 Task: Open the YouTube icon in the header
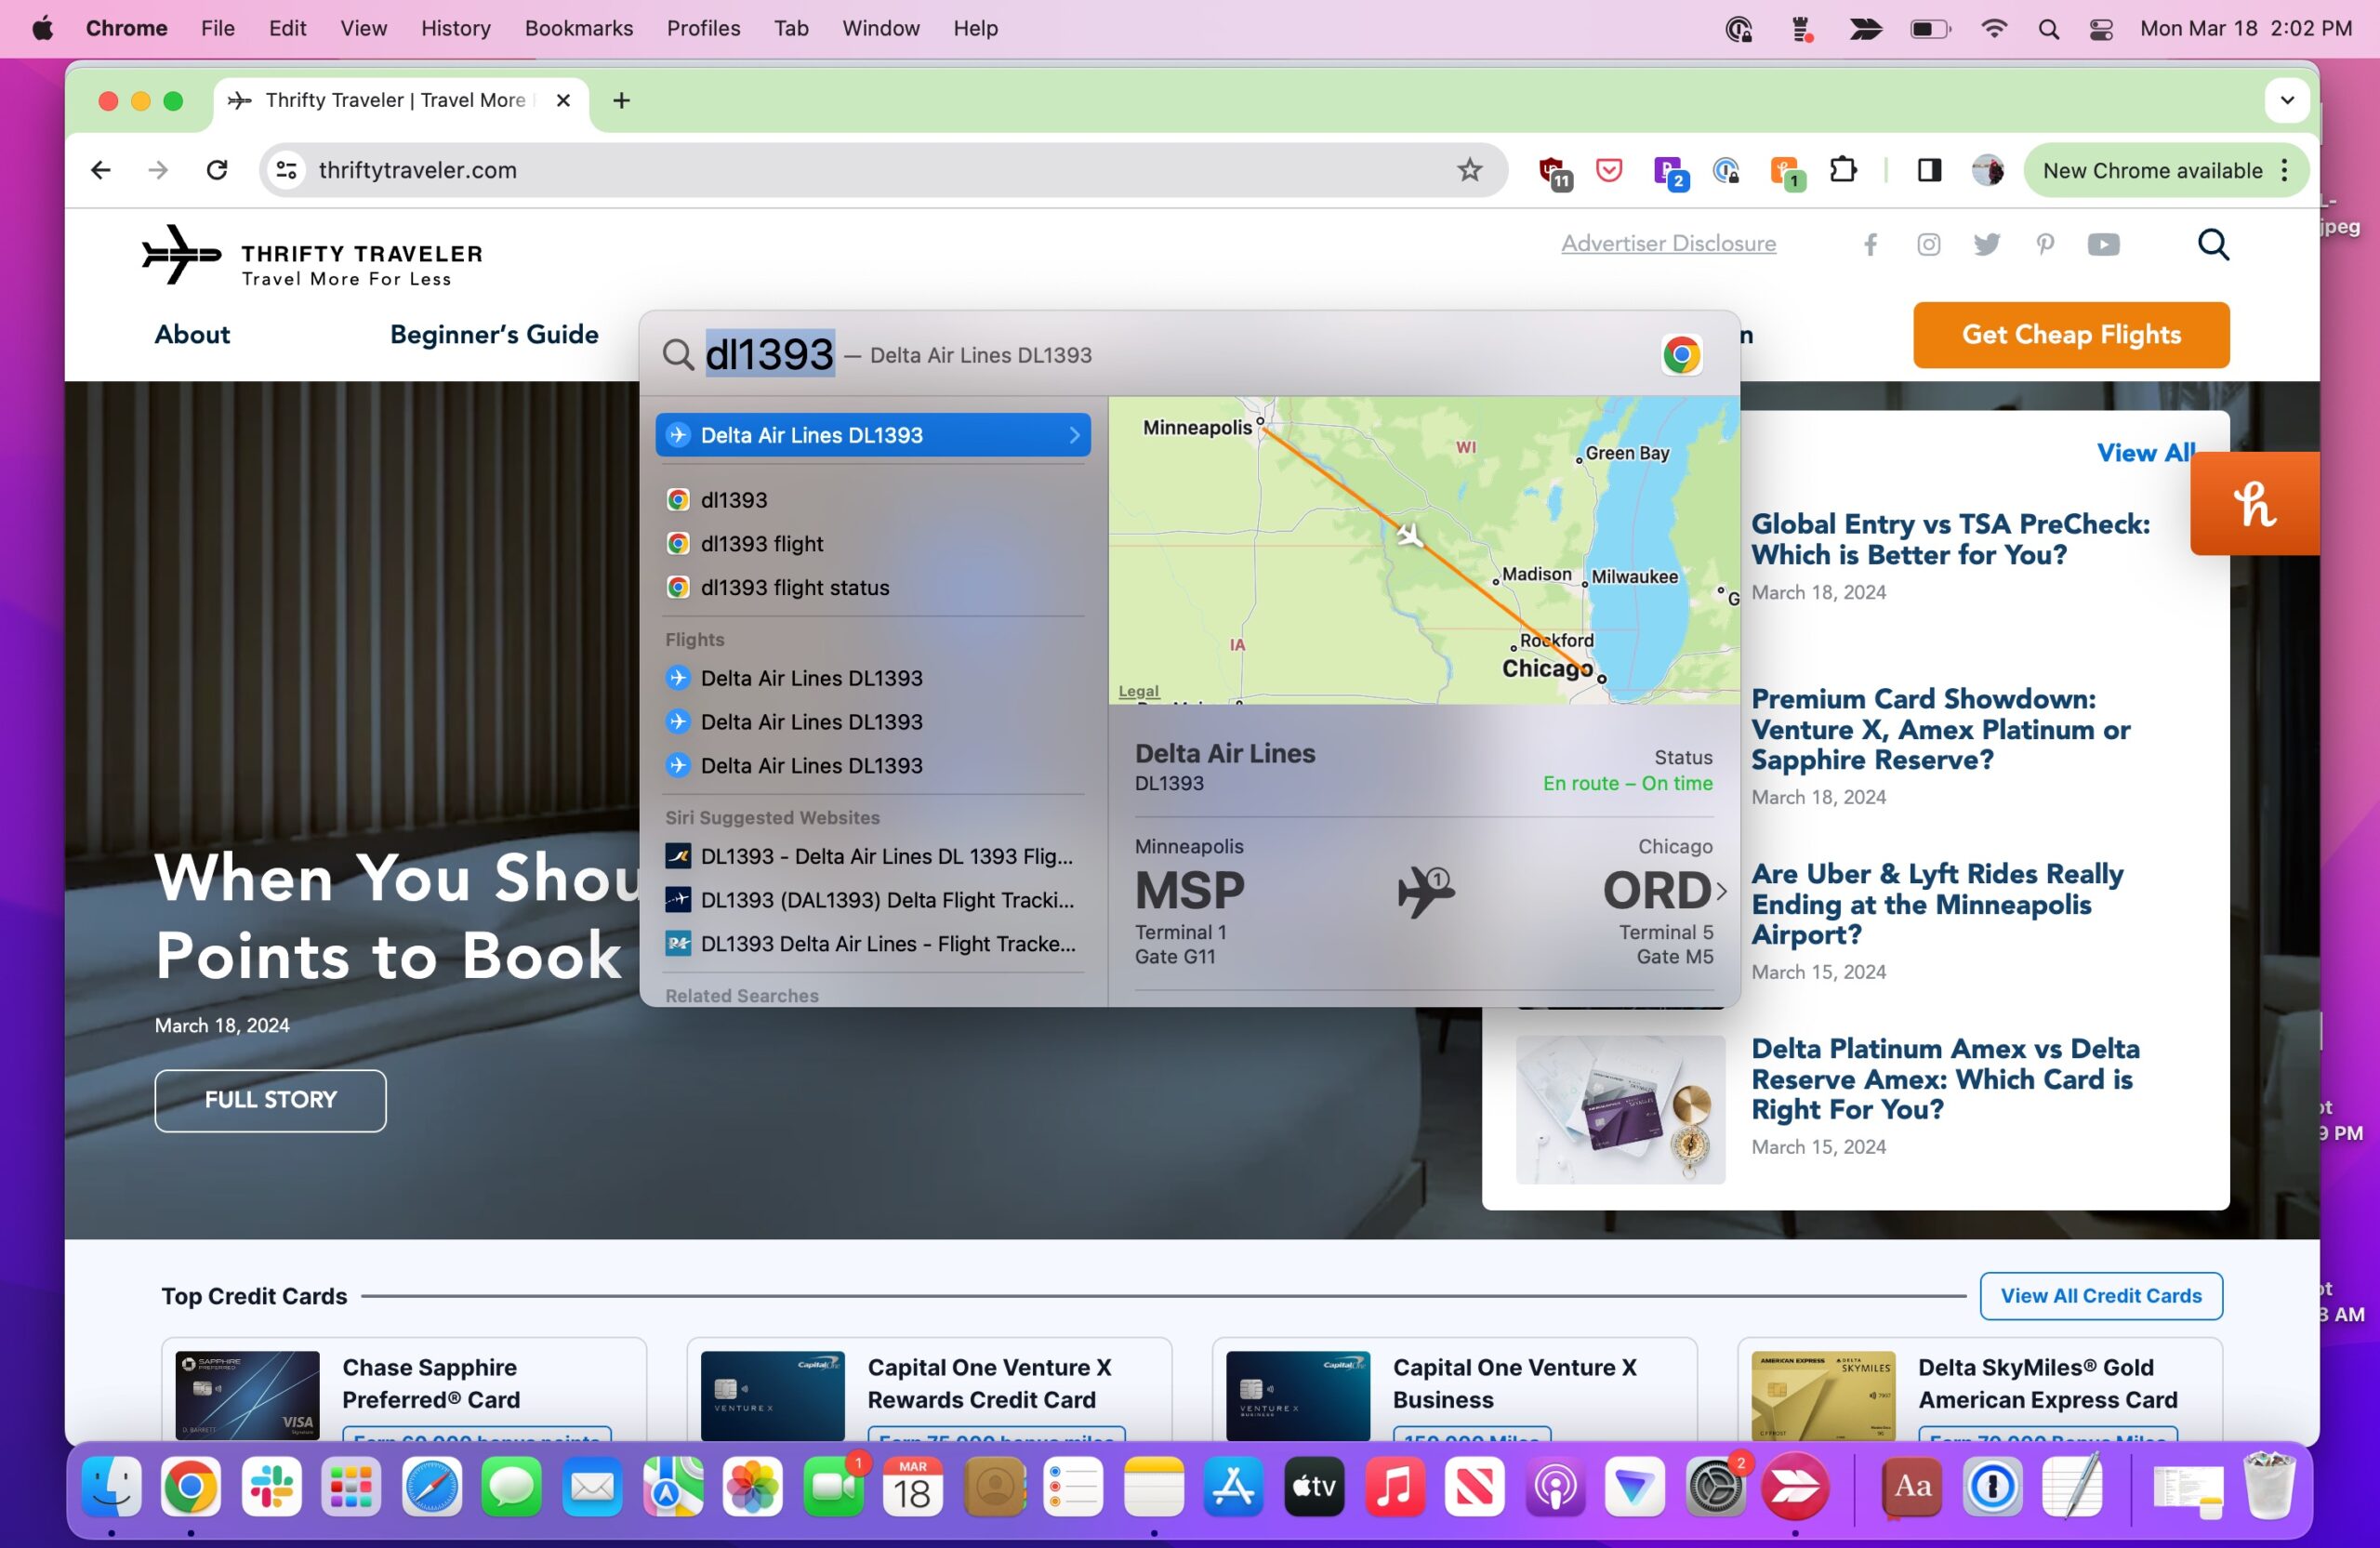[2104, 244]
